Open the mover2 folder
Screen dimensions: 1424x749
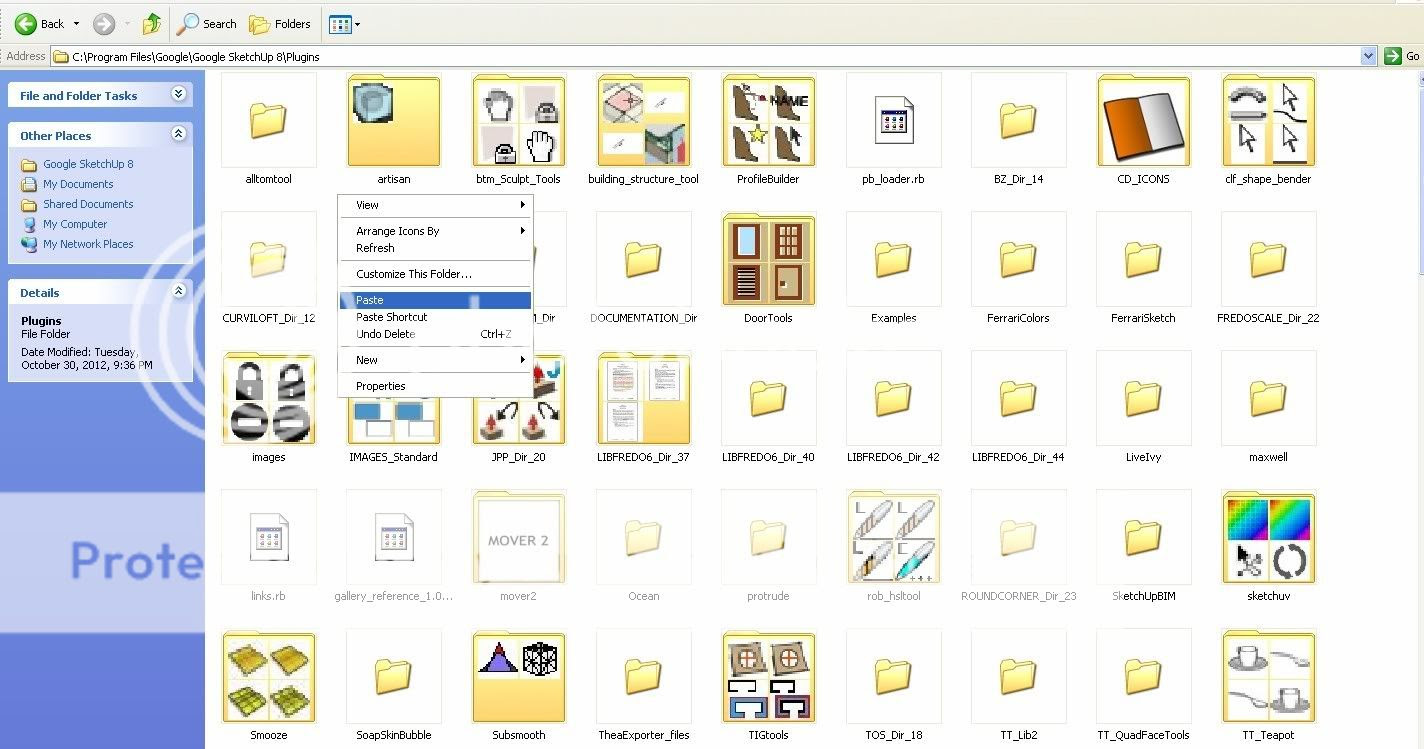click(519, 537)
